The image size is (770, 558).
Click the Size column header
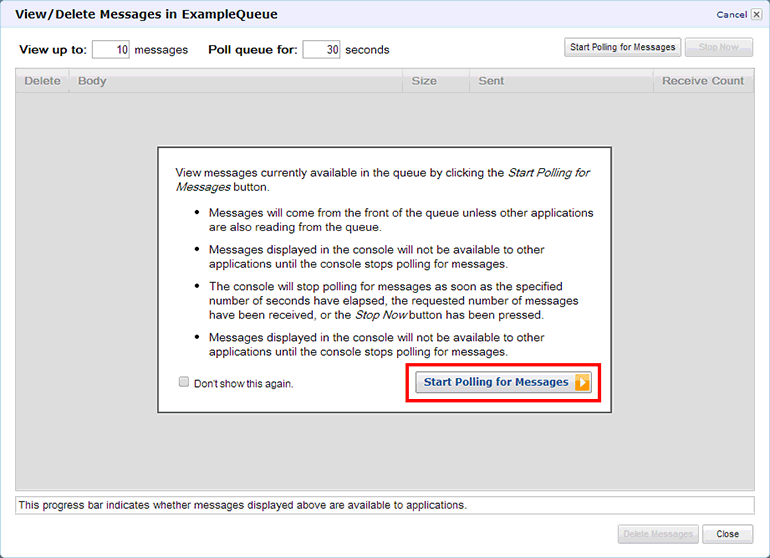(424, 81)
